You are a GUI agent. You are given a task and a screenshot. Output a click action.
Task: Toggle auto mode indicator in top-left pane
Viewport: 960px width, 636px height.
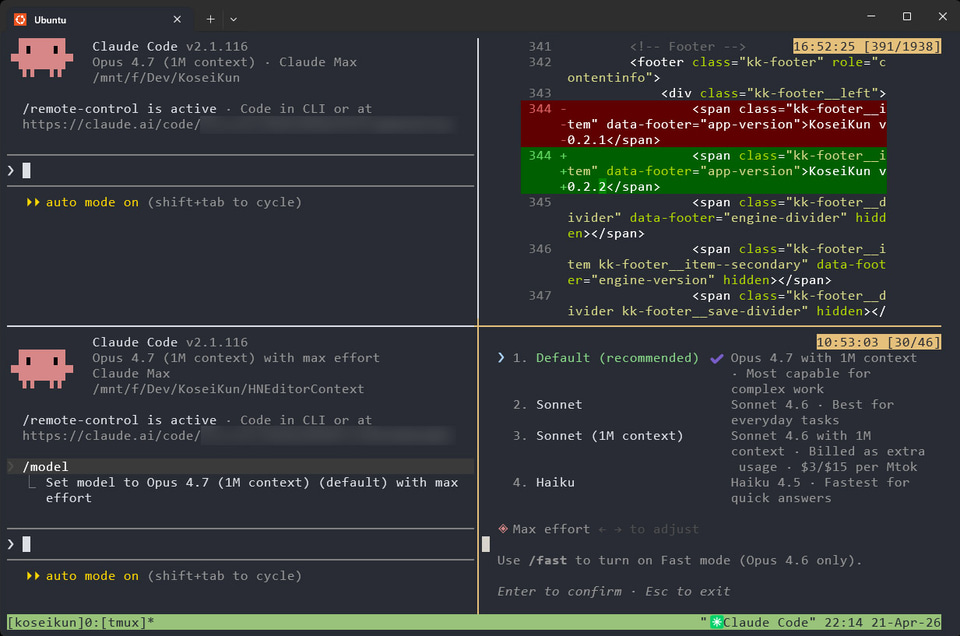163,202
